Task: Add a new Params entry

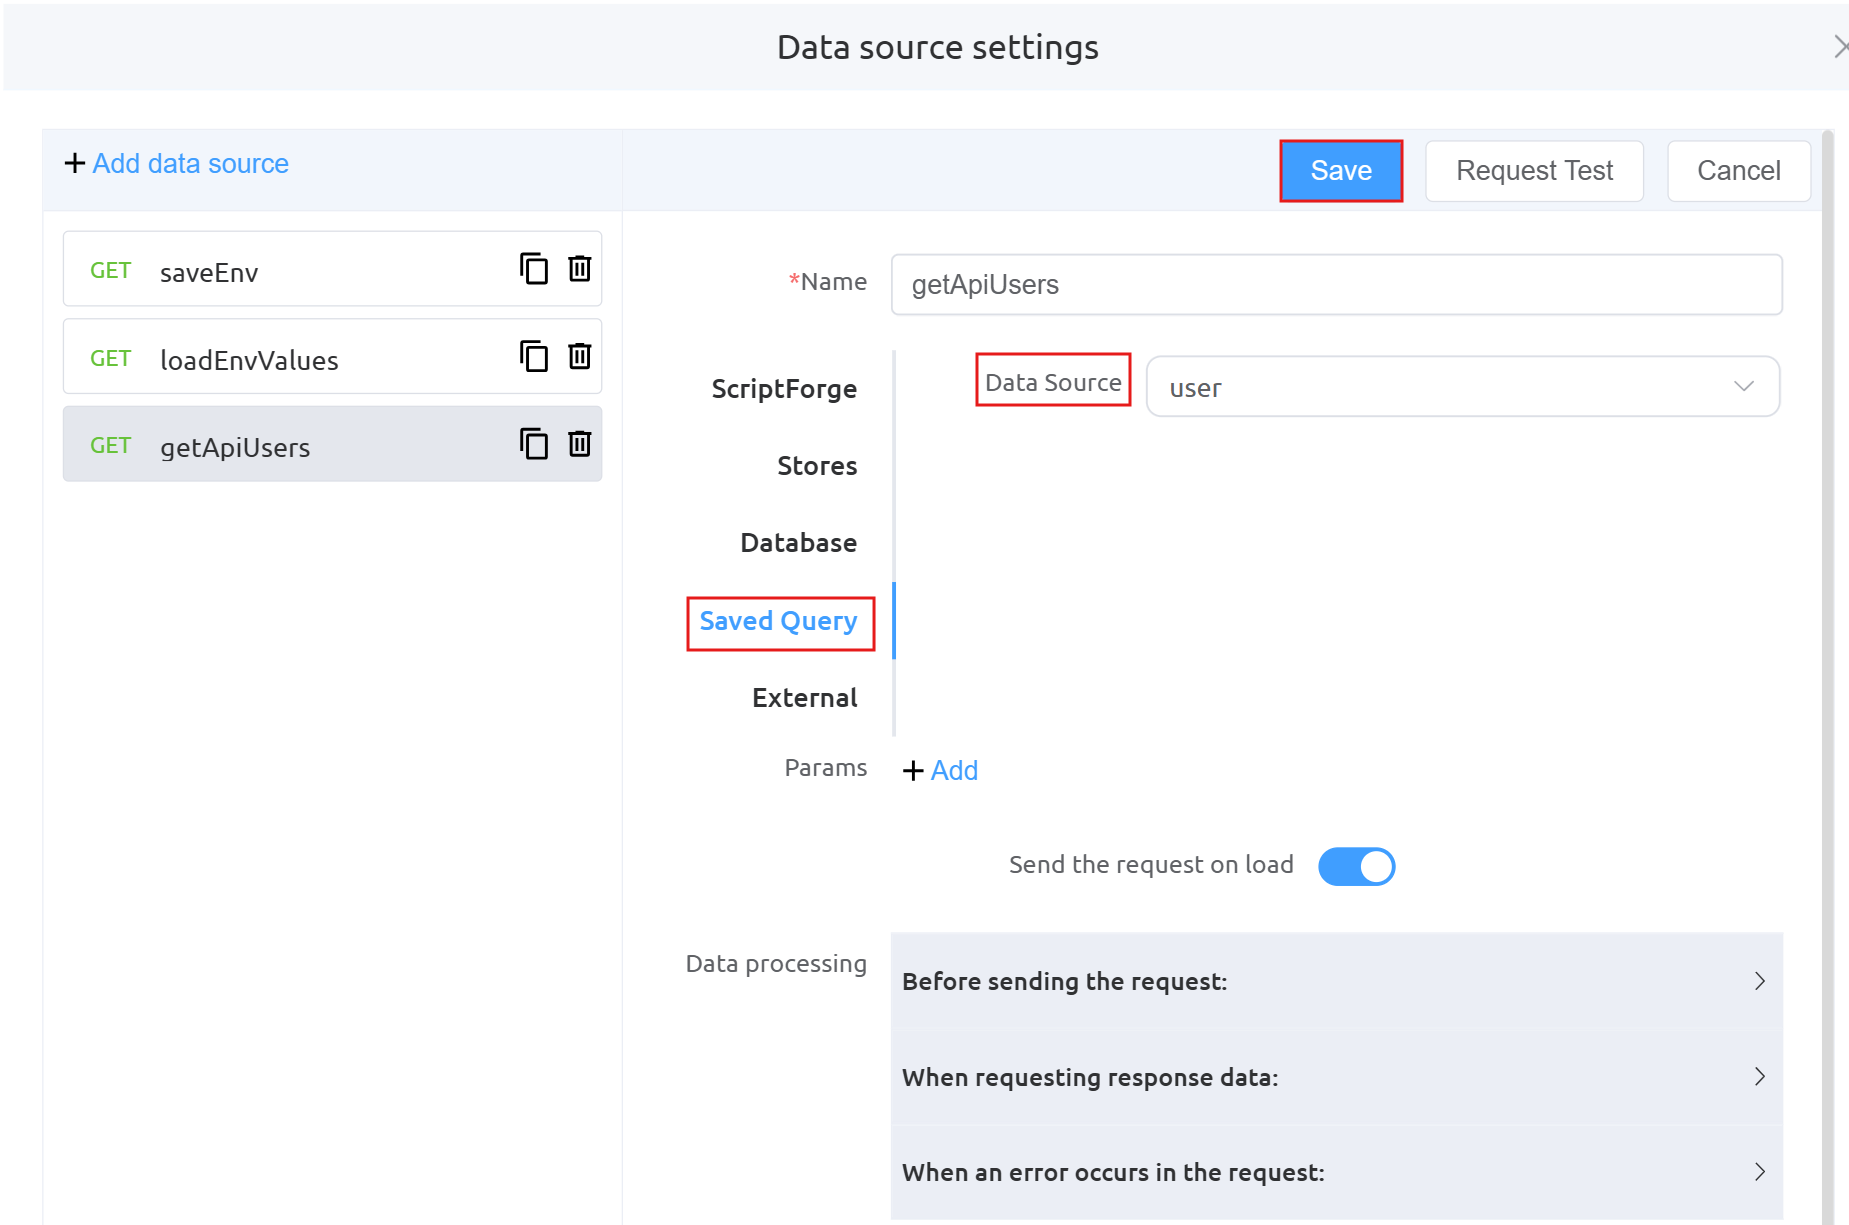Action: coord(940,770)
